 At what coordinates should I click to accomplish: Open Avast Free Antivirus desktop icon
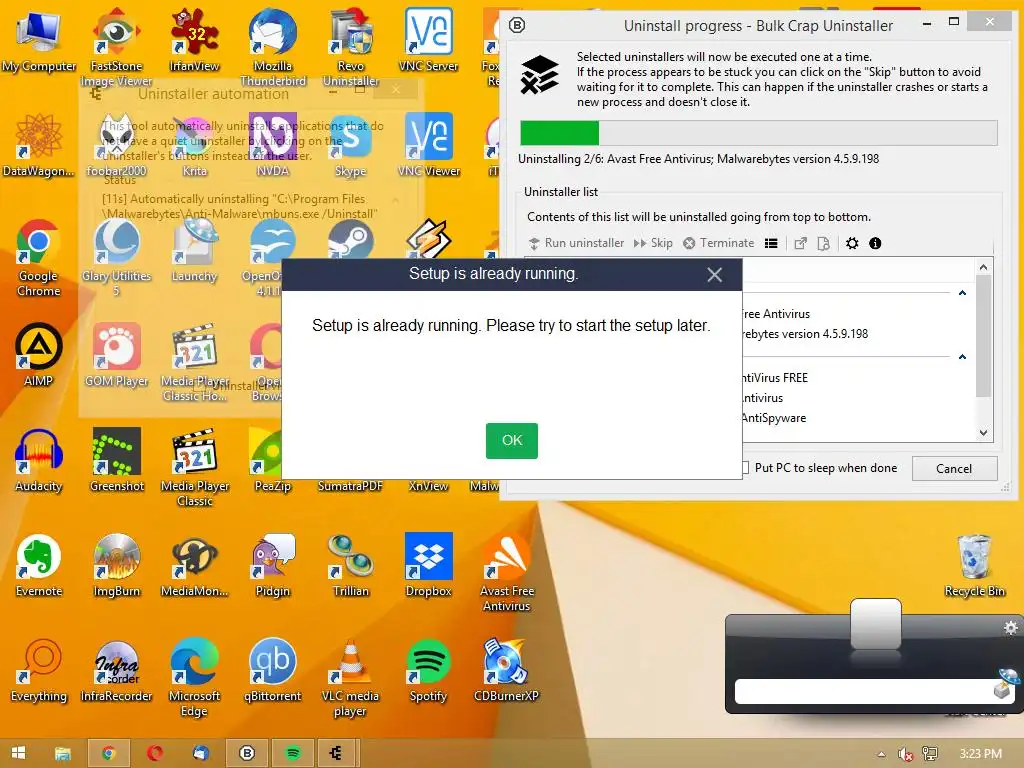[507, 573]
